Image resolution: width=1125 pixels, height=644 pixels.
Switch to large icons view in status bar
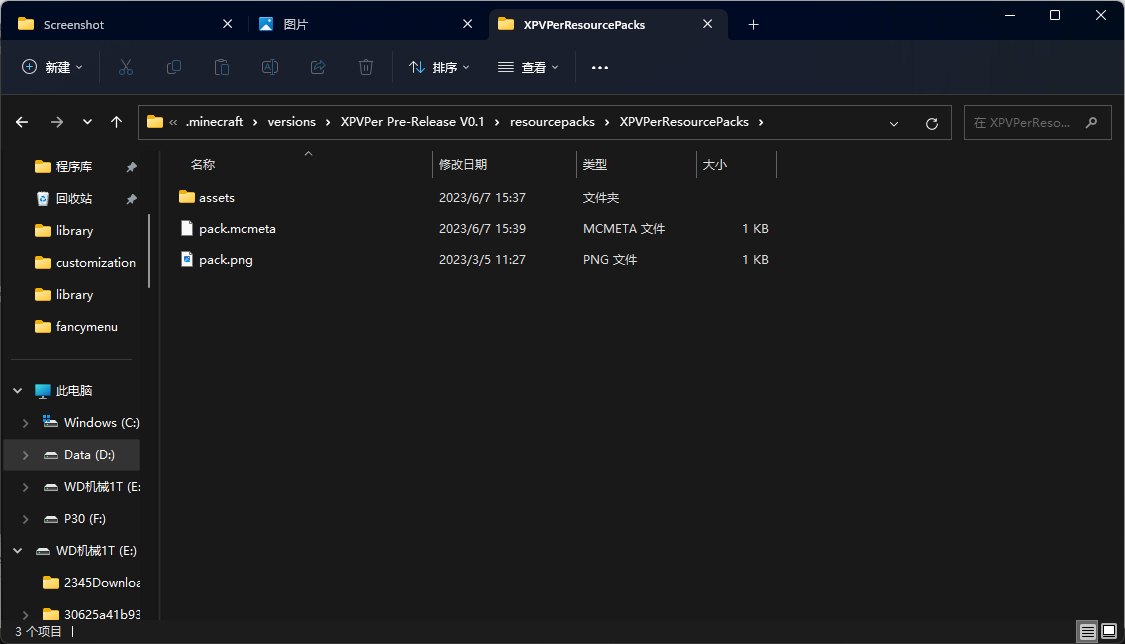point(1109,631)
